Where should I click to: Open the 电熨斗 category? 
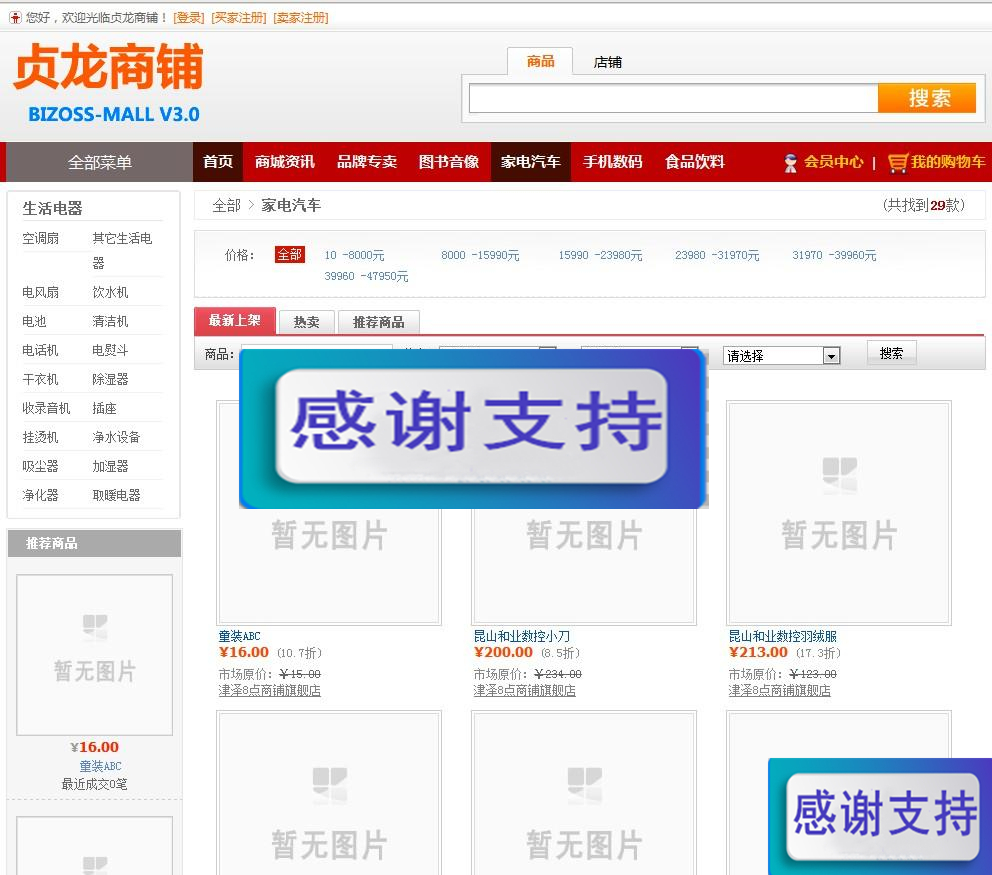point(110,351)
